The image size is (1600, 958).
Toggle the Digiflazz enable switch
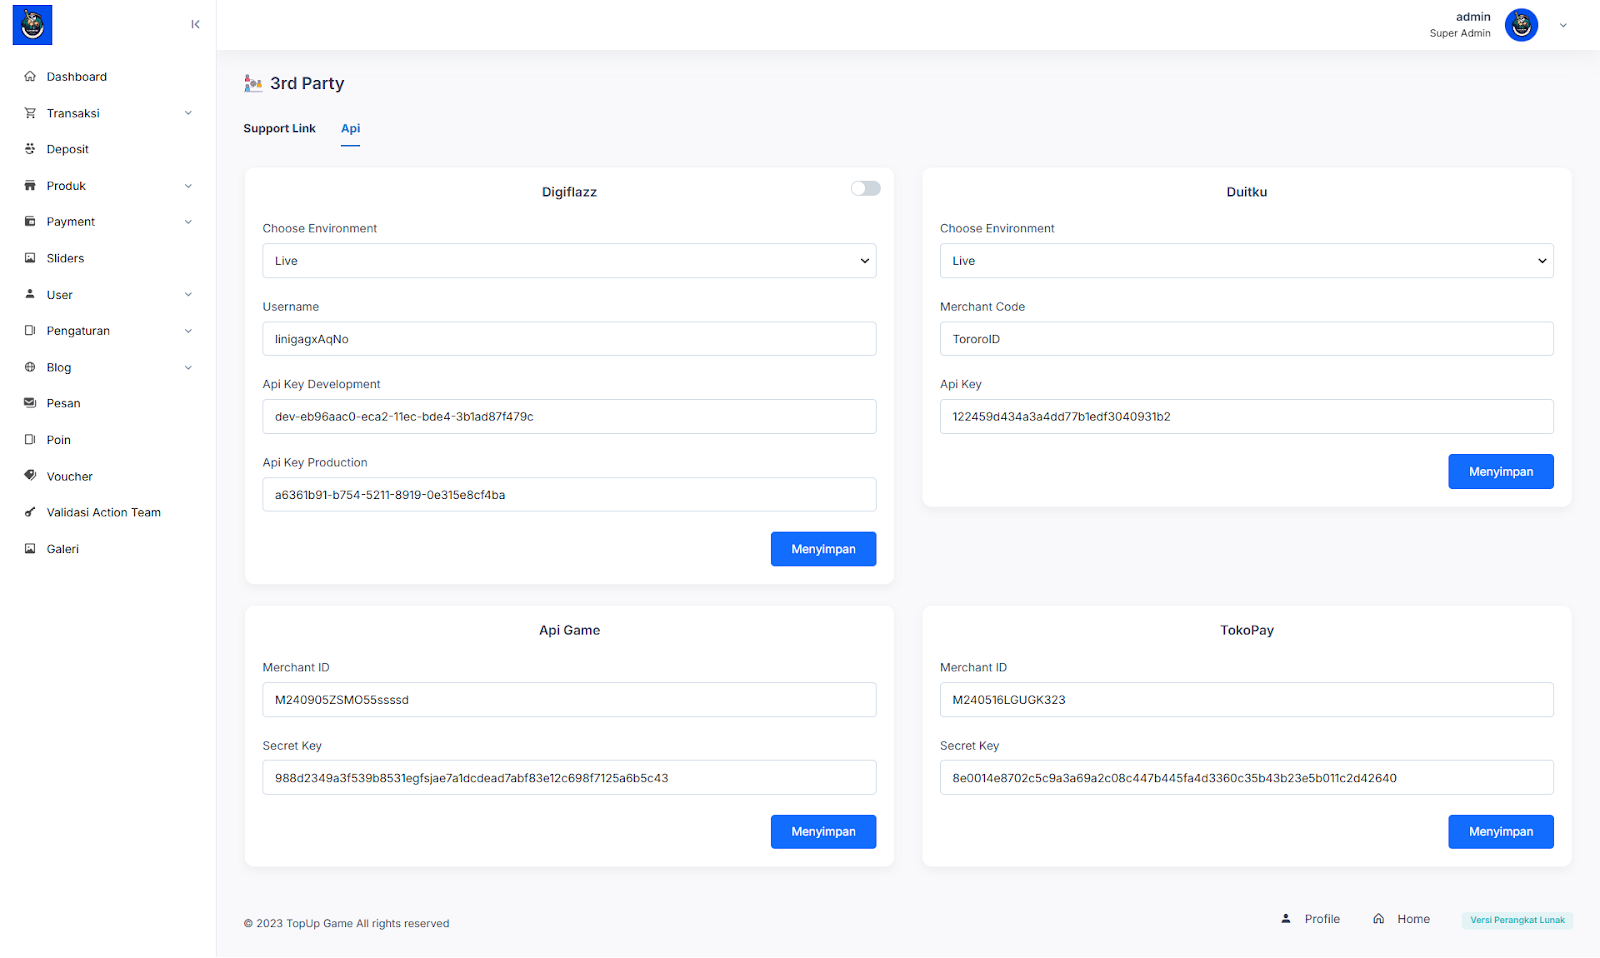point(866,189)
